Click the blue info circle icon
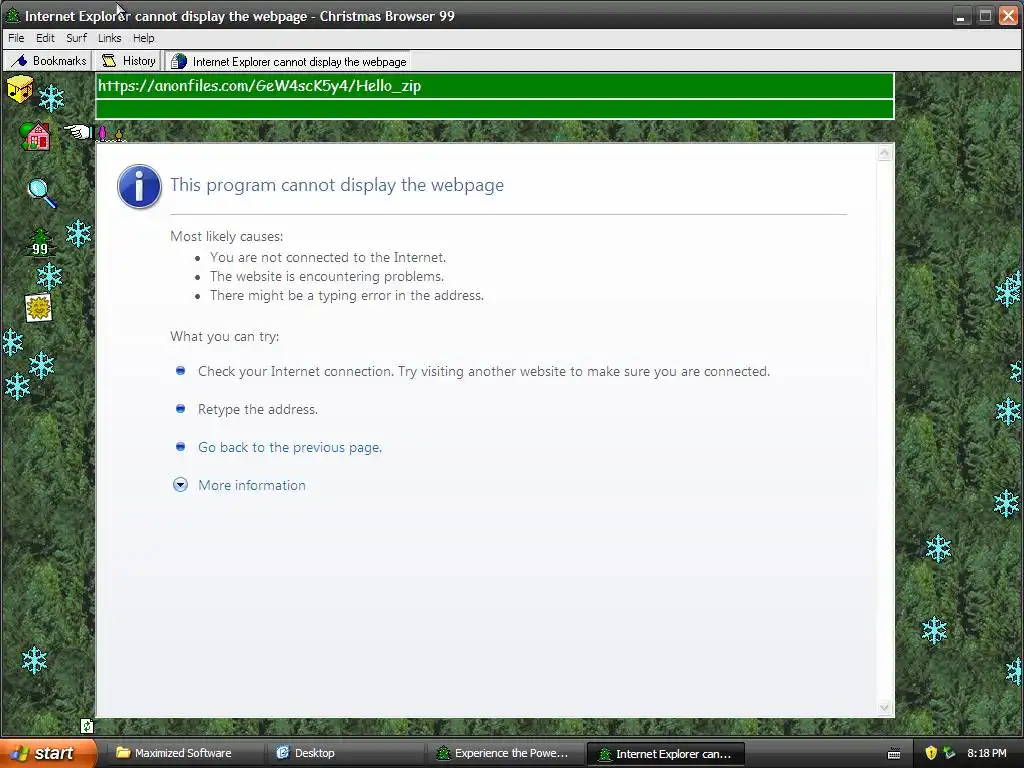Screen dimensions: 1024x768 [139, 186]
